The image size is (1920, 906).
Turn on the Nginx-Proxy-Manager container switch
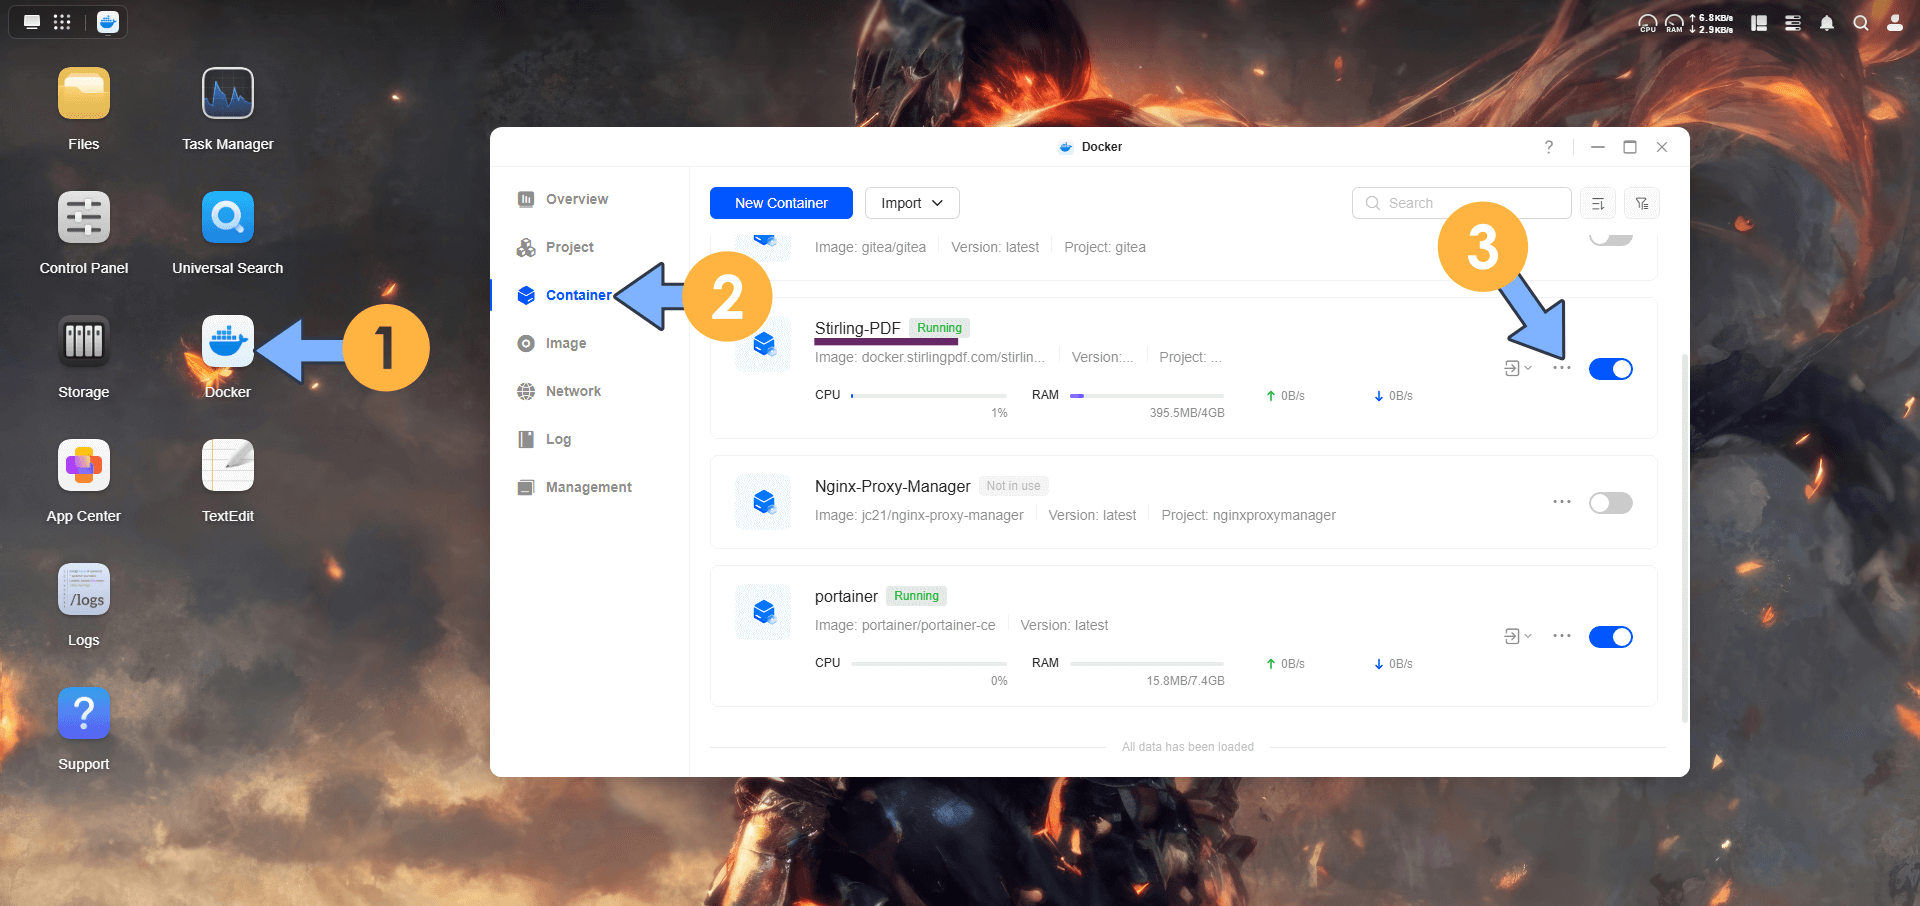click(1611, 503)
